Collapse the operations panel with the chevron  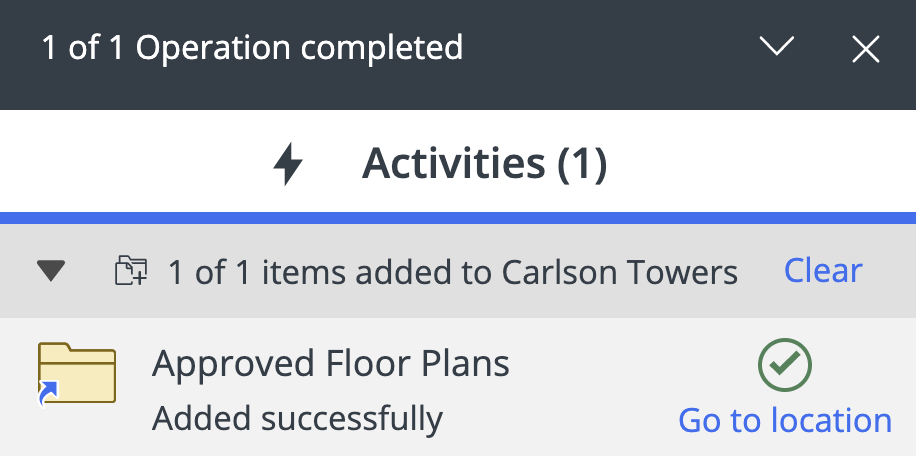tap(777, 47)
